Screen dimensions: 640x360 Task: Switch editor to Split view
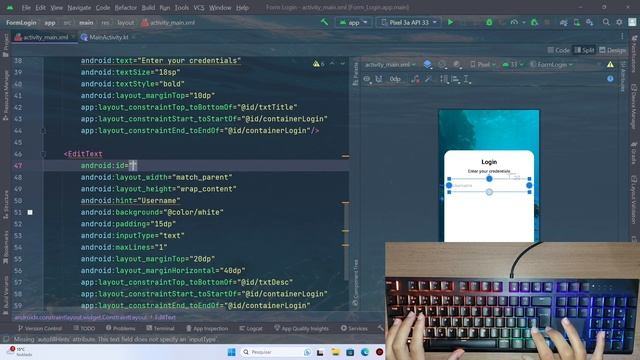[x=584, y=50]
